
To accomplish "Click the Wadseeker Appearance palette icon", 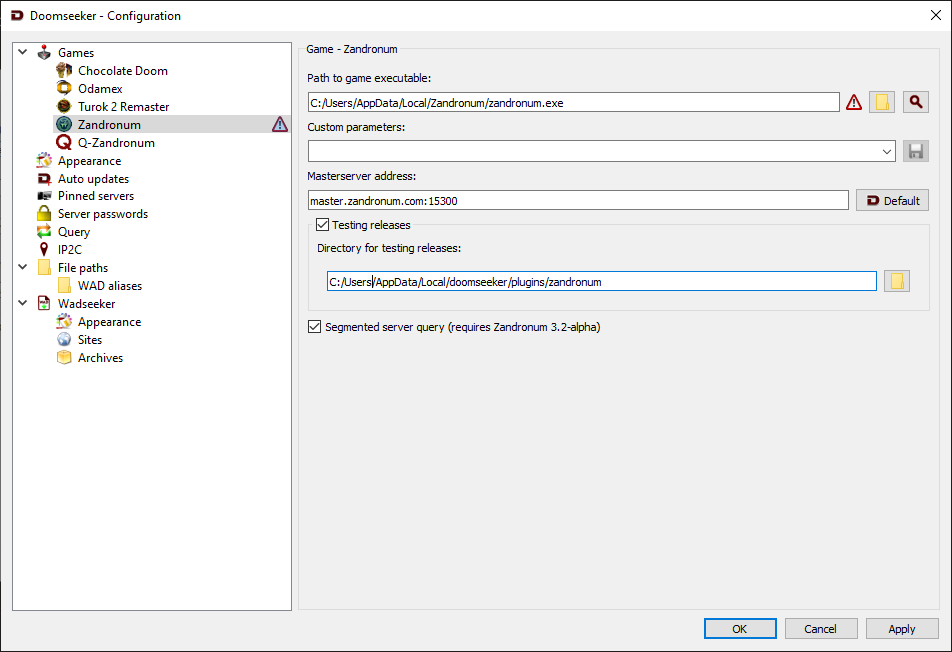I will pyautogui.click(x=64, y=321).
